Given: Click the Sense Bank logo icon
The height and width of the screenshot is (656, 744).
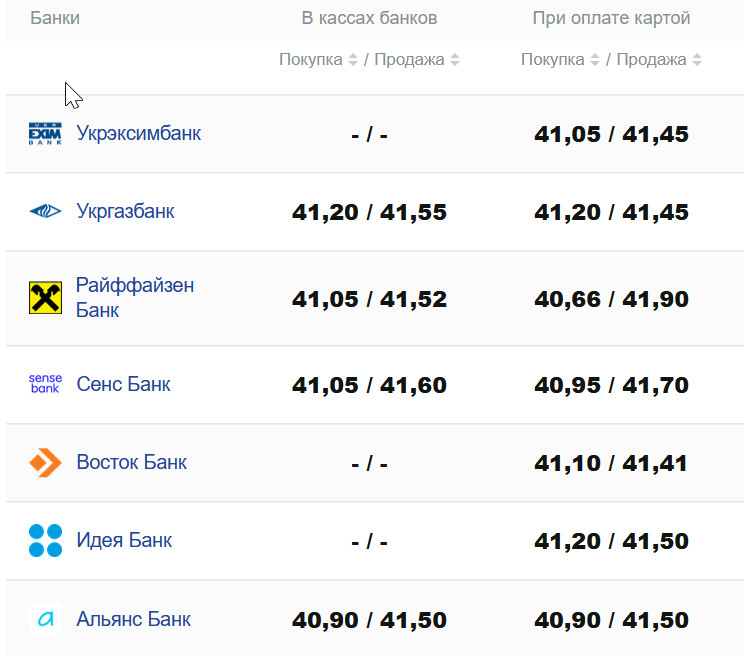Looking at the screenshot, I should [45, 384].
